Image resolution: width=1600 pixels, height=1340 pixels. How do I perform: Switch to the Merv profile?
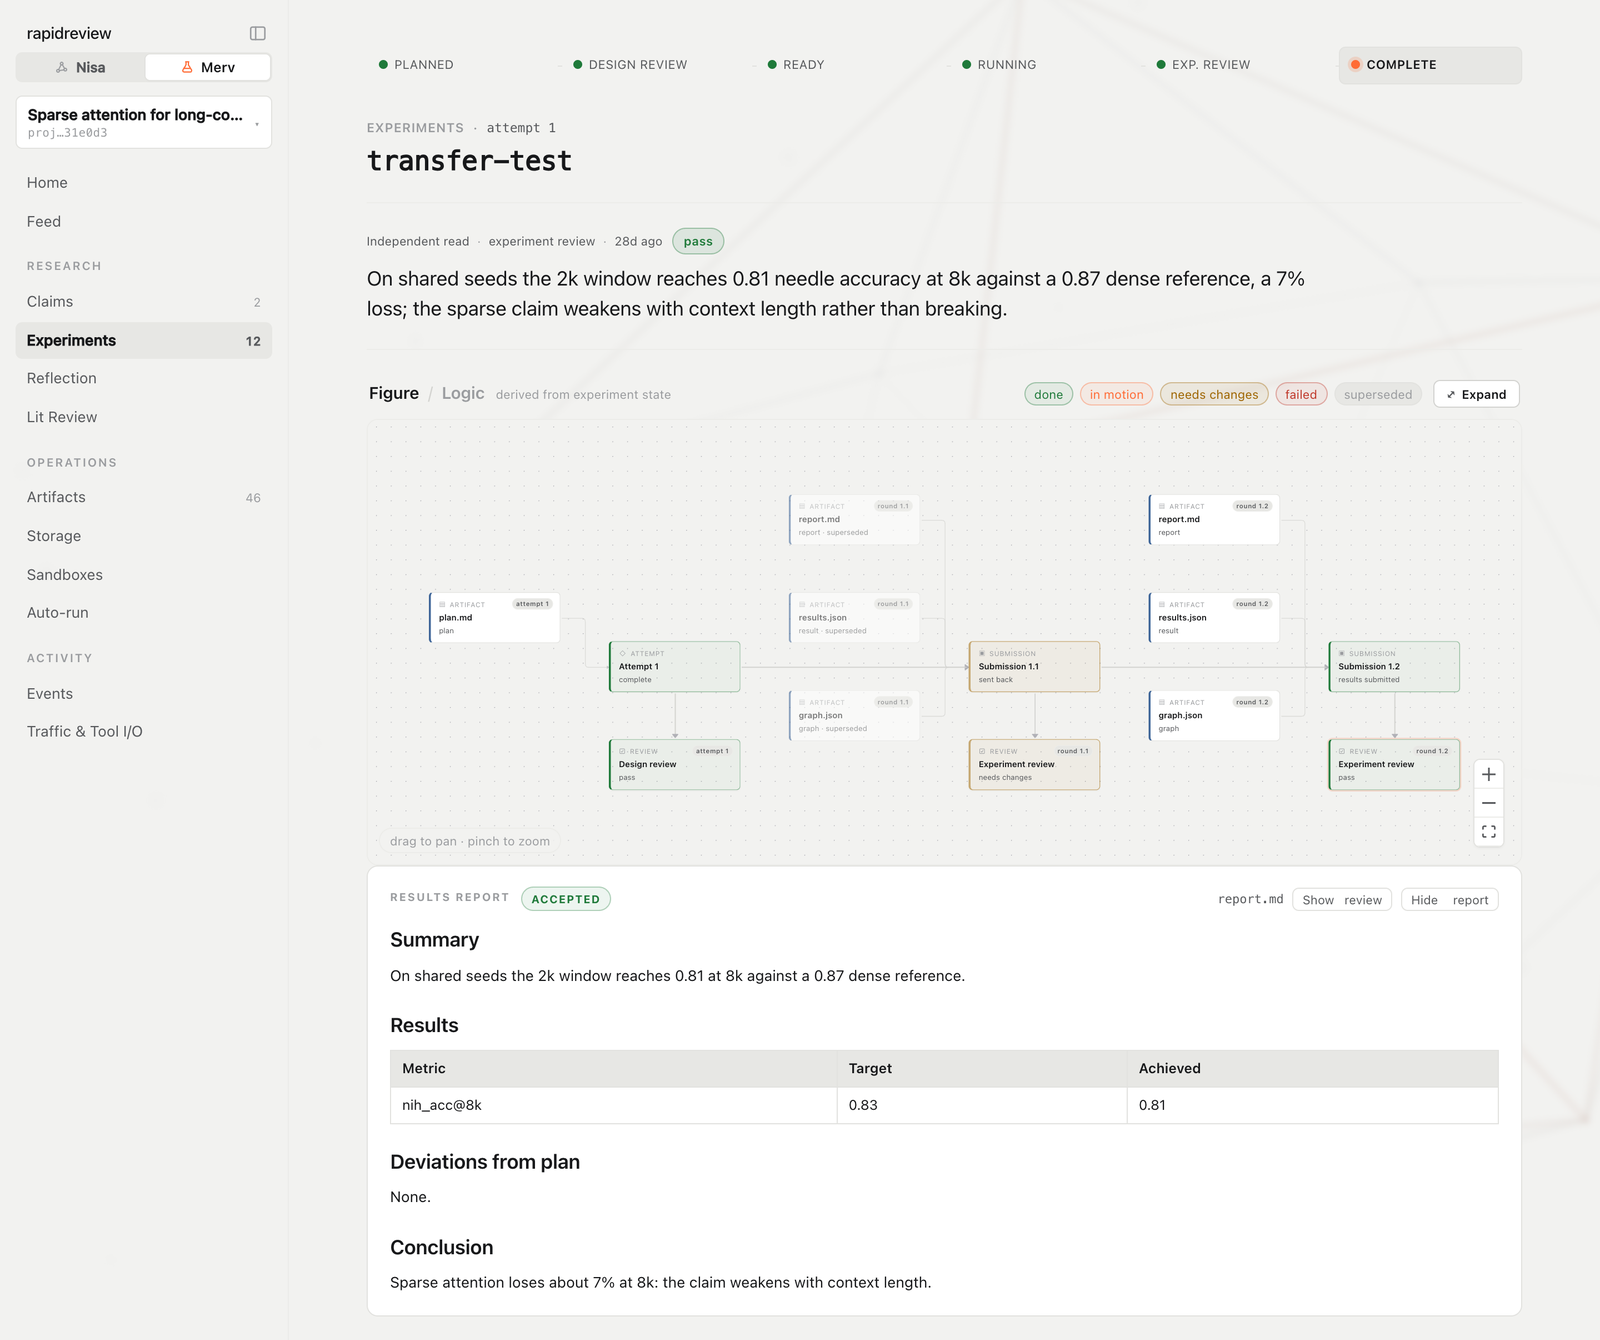(x=208, y=67)
